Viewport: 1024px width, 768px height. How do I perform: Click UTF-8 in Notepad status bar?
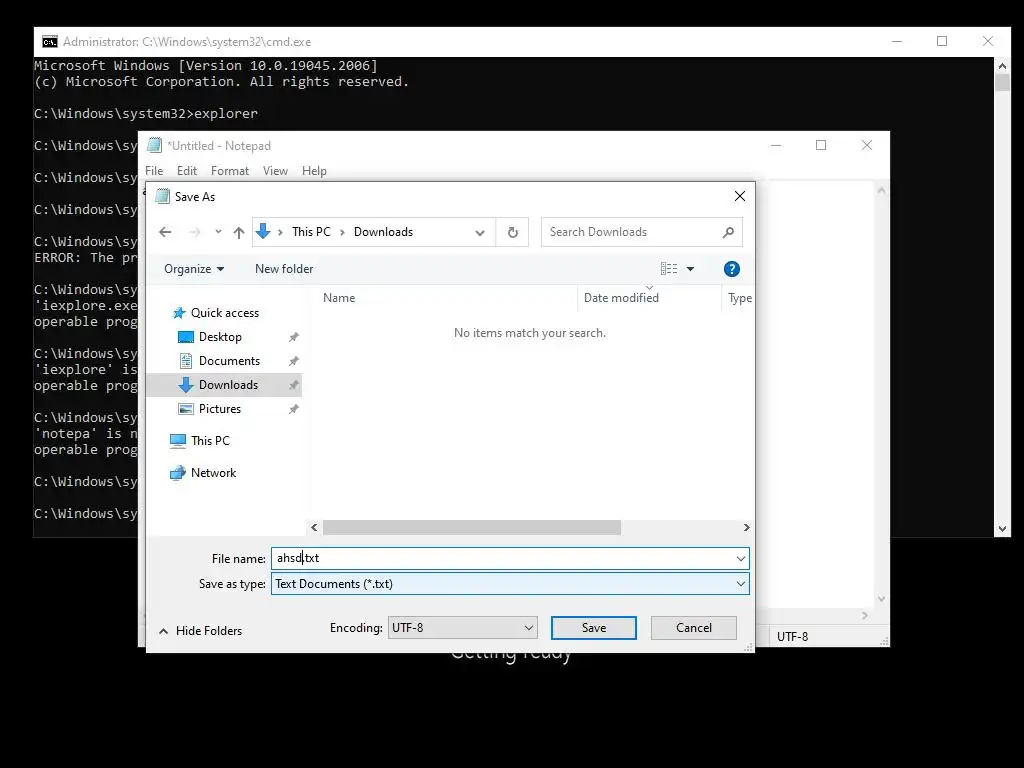(x=792, y=637)
